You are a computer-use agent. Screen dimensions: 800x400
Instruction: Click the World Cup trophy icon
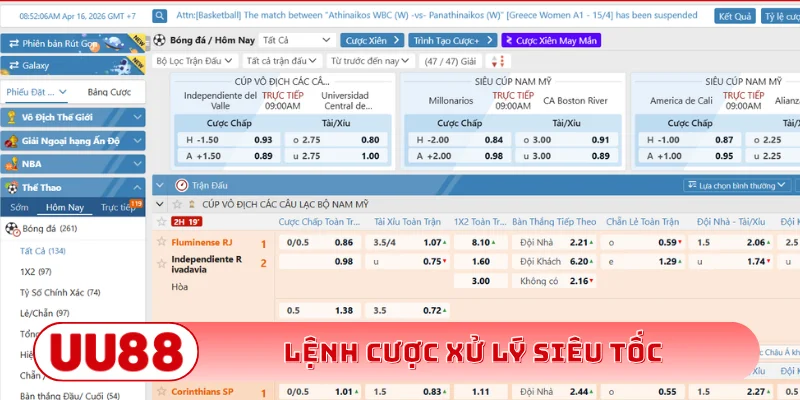click(x=11, y=117)
